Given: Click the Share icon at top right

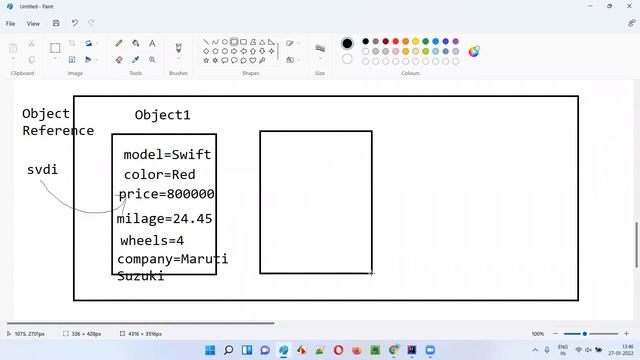Looking at the screenshot, I should [x=631, y=24].
